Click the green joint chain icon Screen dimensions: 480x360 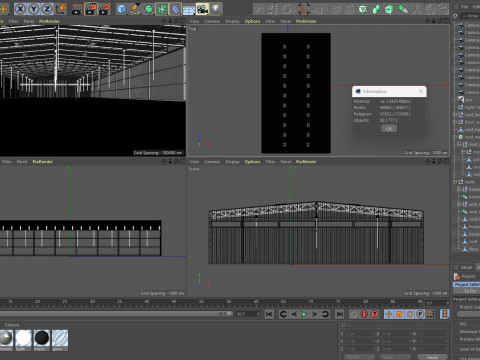point(376,9)
